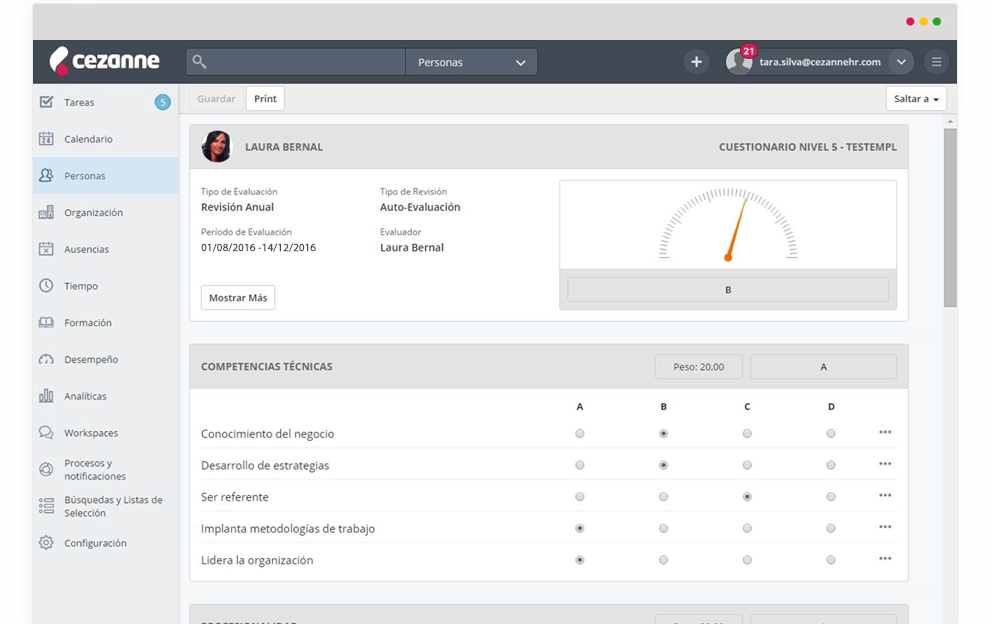Viewport: 993px width, 624px height.
Task: Open the hamburger menu icon
Action: point(936,62)
